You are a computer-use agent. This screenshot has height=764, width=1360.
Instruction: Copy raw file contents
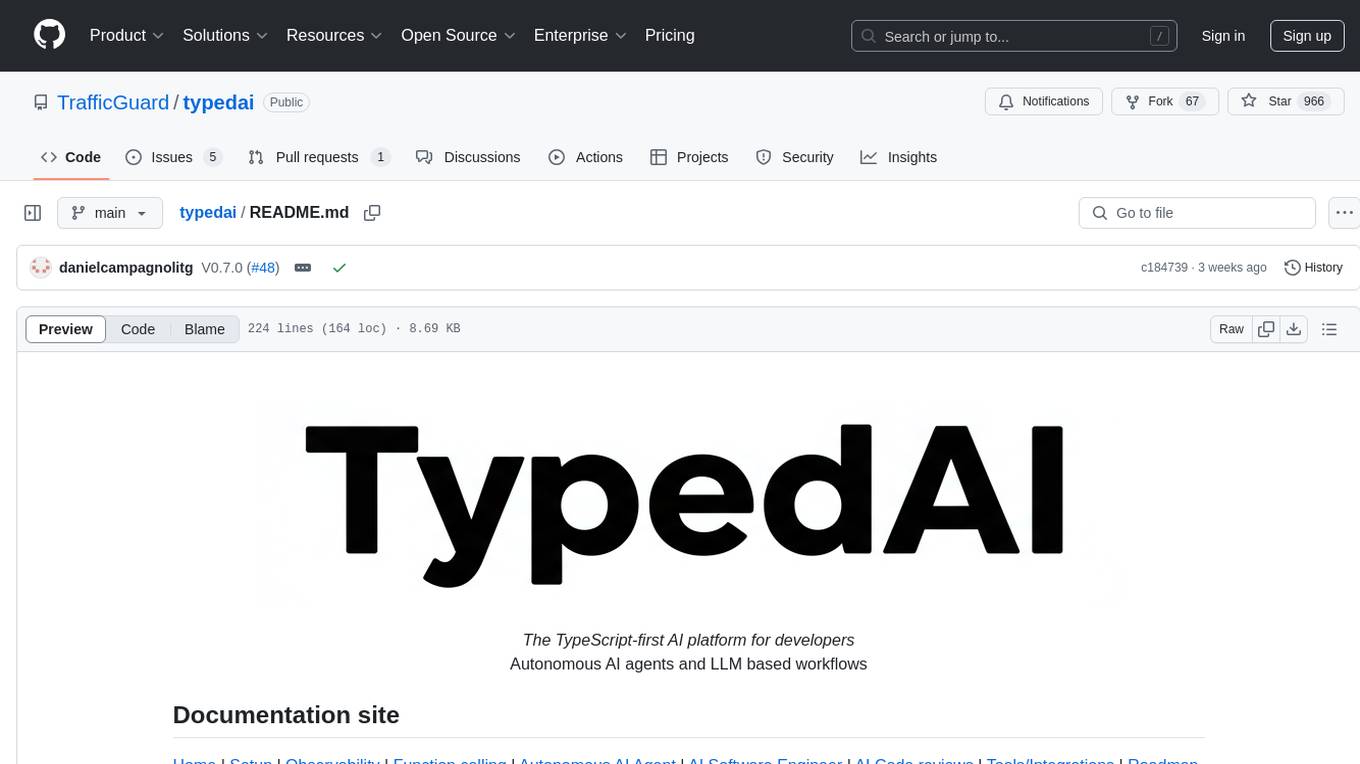pos(1266,329)
